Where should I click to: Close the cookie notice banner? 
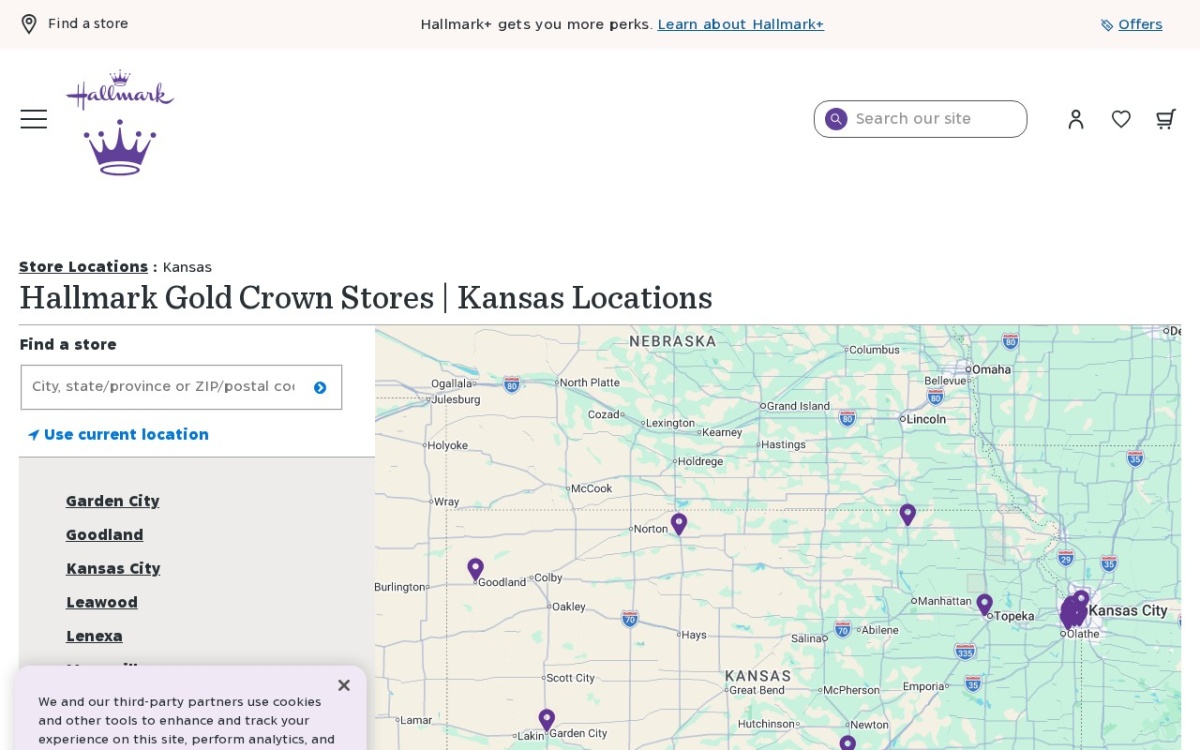[x=344, y=685]
